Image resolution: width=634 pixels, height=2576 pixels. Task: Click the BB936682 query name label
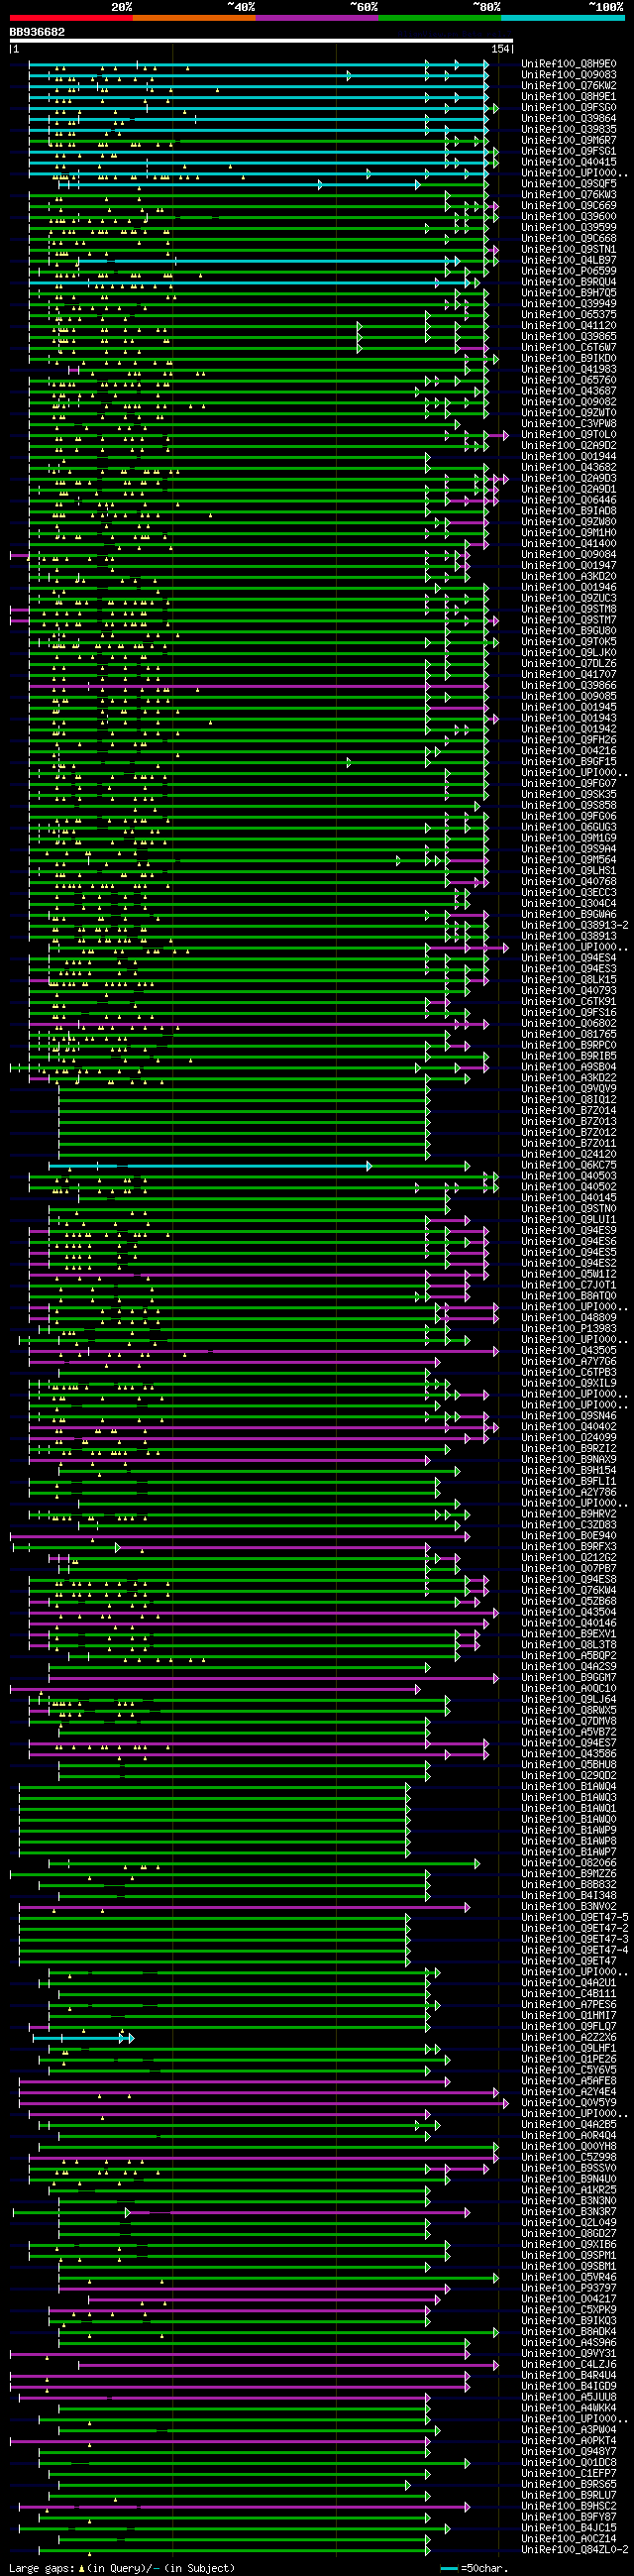37,32
